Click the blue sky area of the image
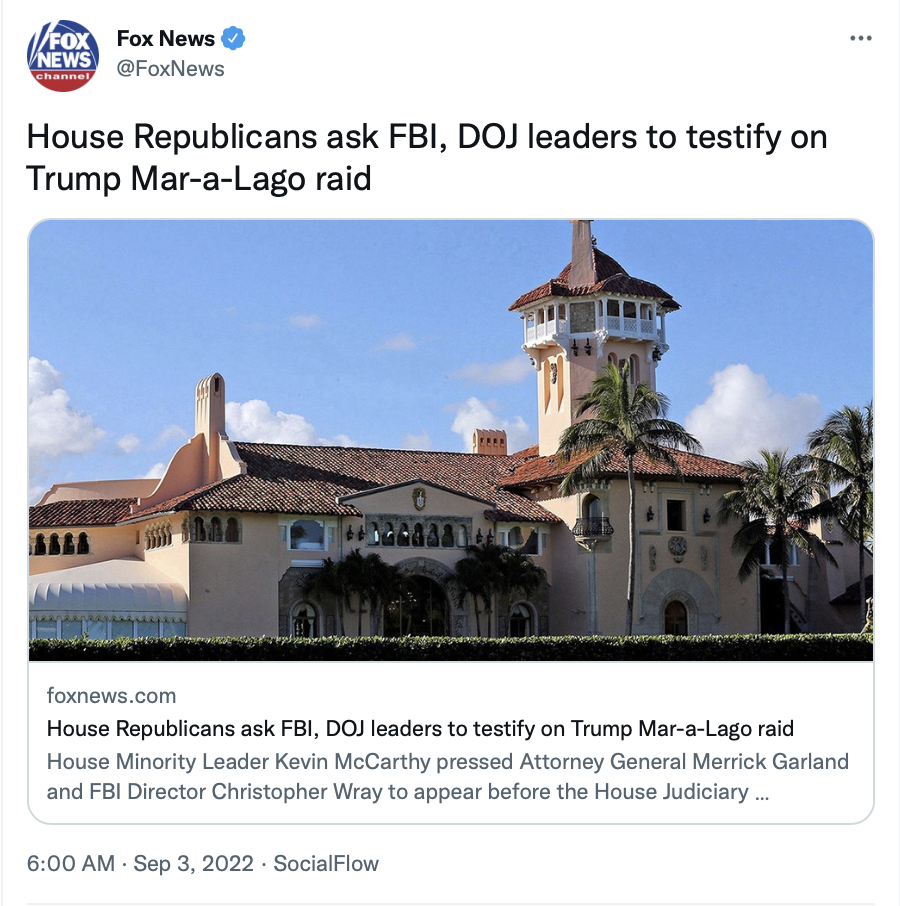This screenshot has height=906, width=900. (x=289, y=289)
